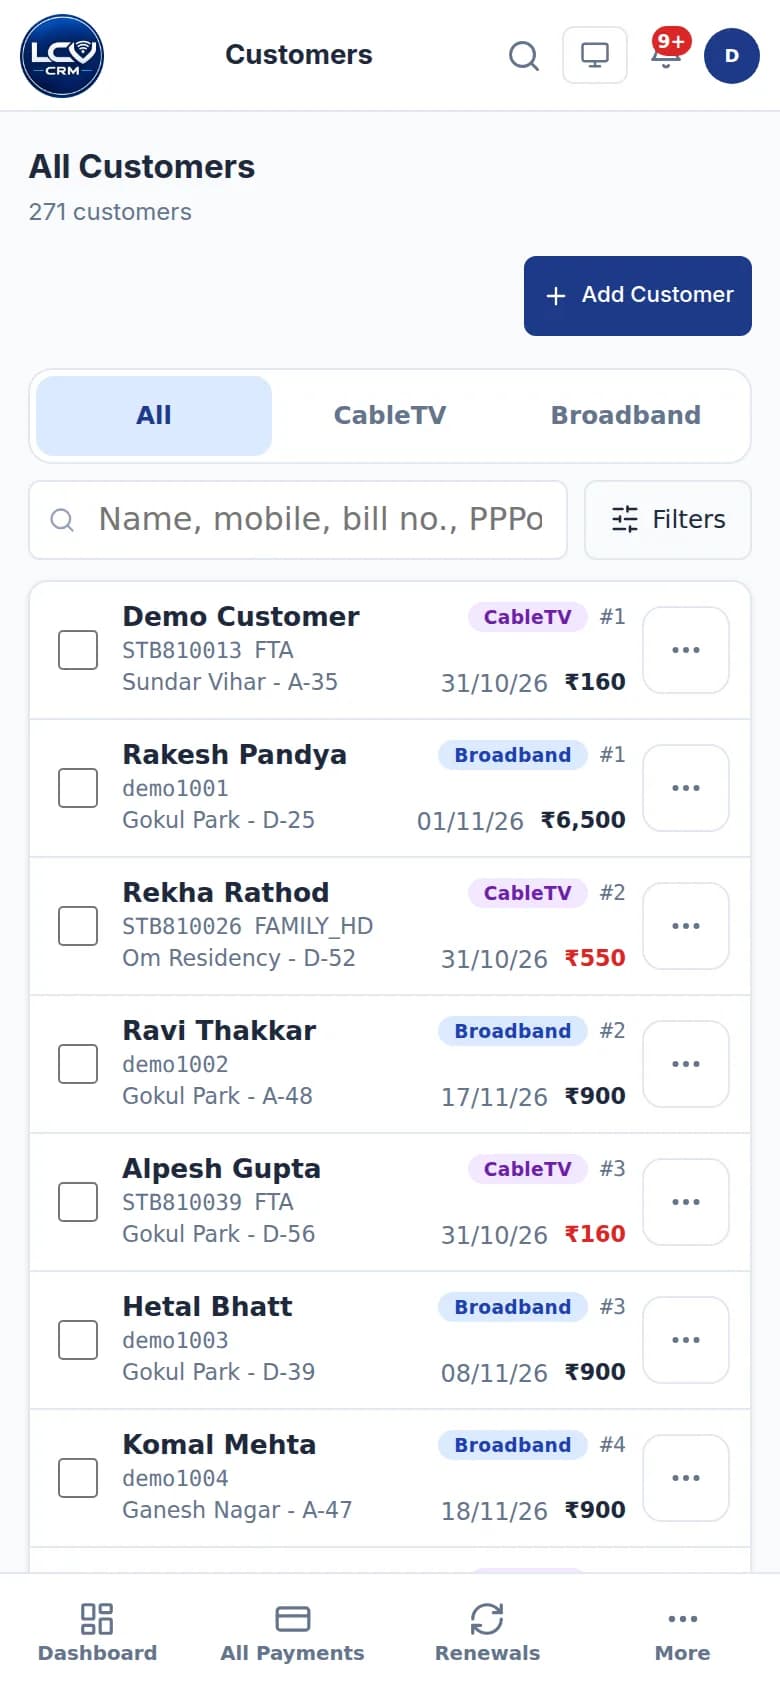The image size is (780, 1688).
Task: Switch to the CableTV tab
Action: pos(390,416)
